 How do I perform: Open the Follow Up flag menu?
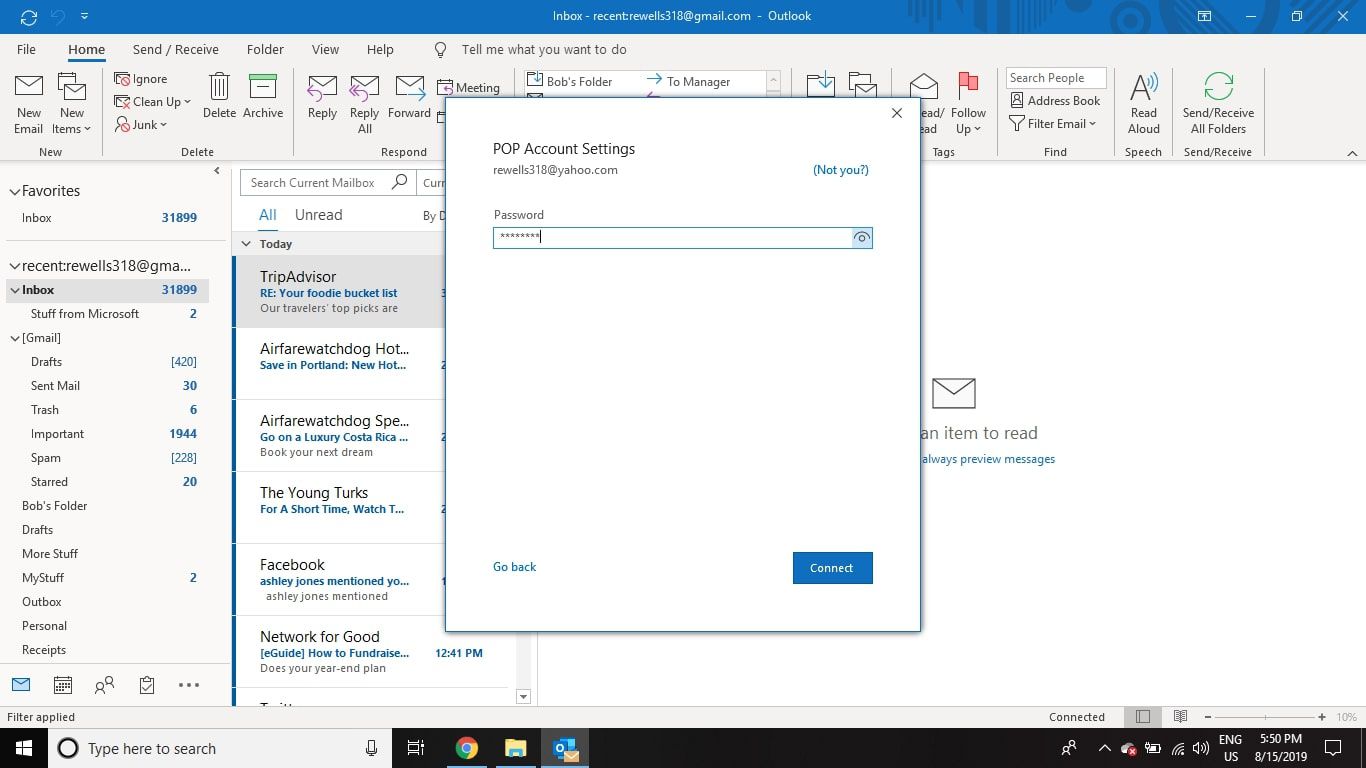click(x=968, y=104)
